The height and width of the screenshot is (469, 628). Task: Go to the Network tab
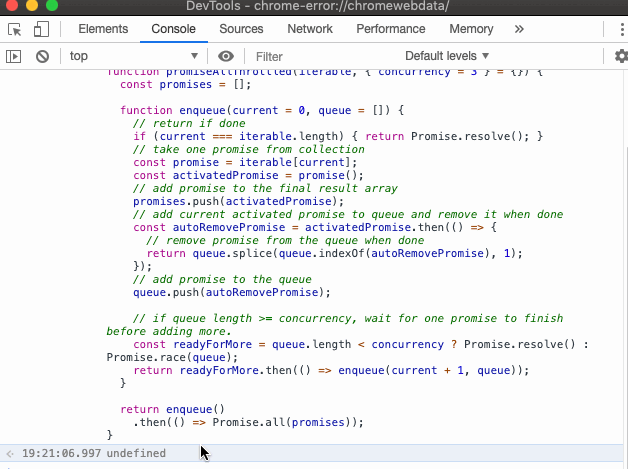[310, 29]
